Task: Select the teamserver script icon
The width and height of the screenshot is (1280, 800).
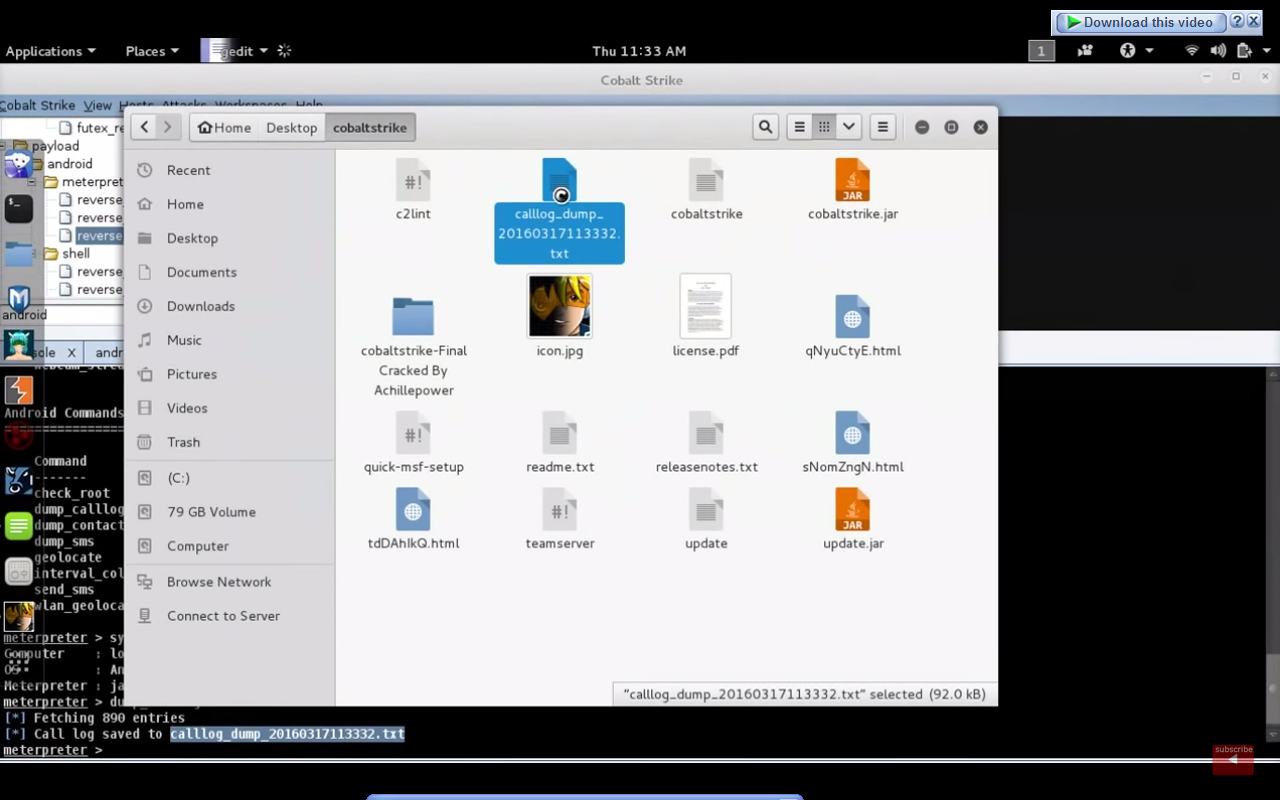Action: click(560, 509)
